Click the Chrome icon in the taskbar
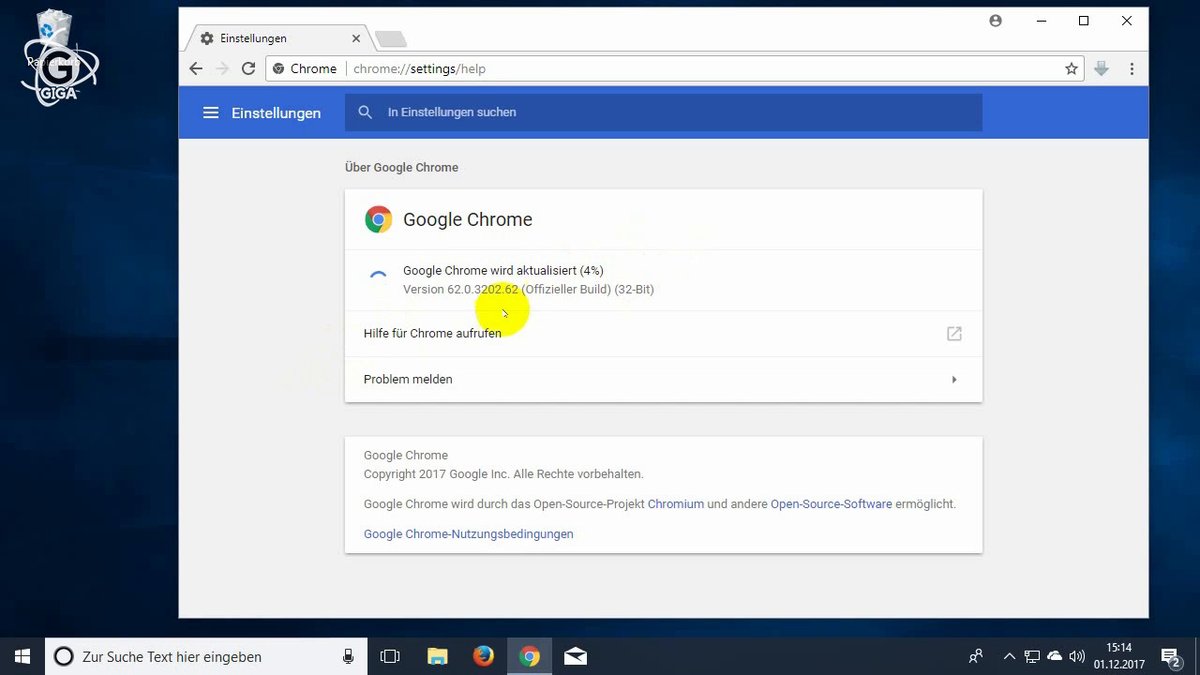Viewport: 1200px width, 675px height. [529, 656]
